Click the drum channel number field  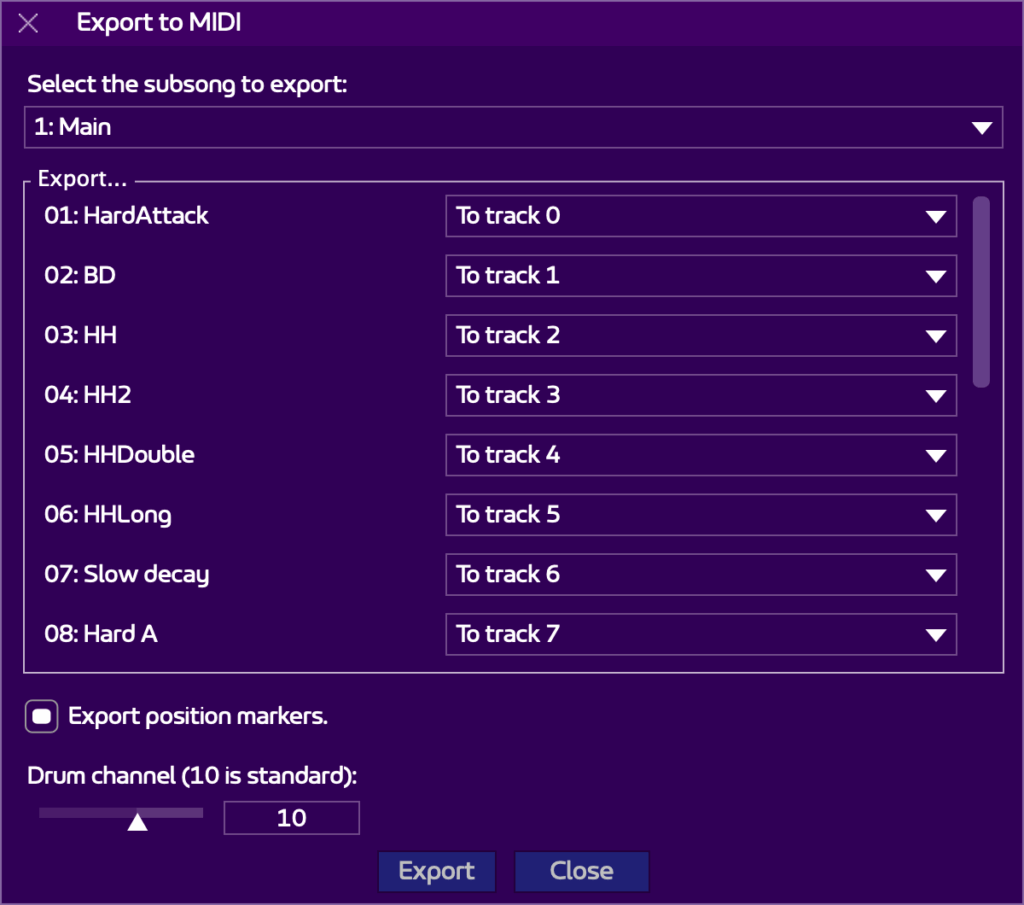click(x=291, y=818)
